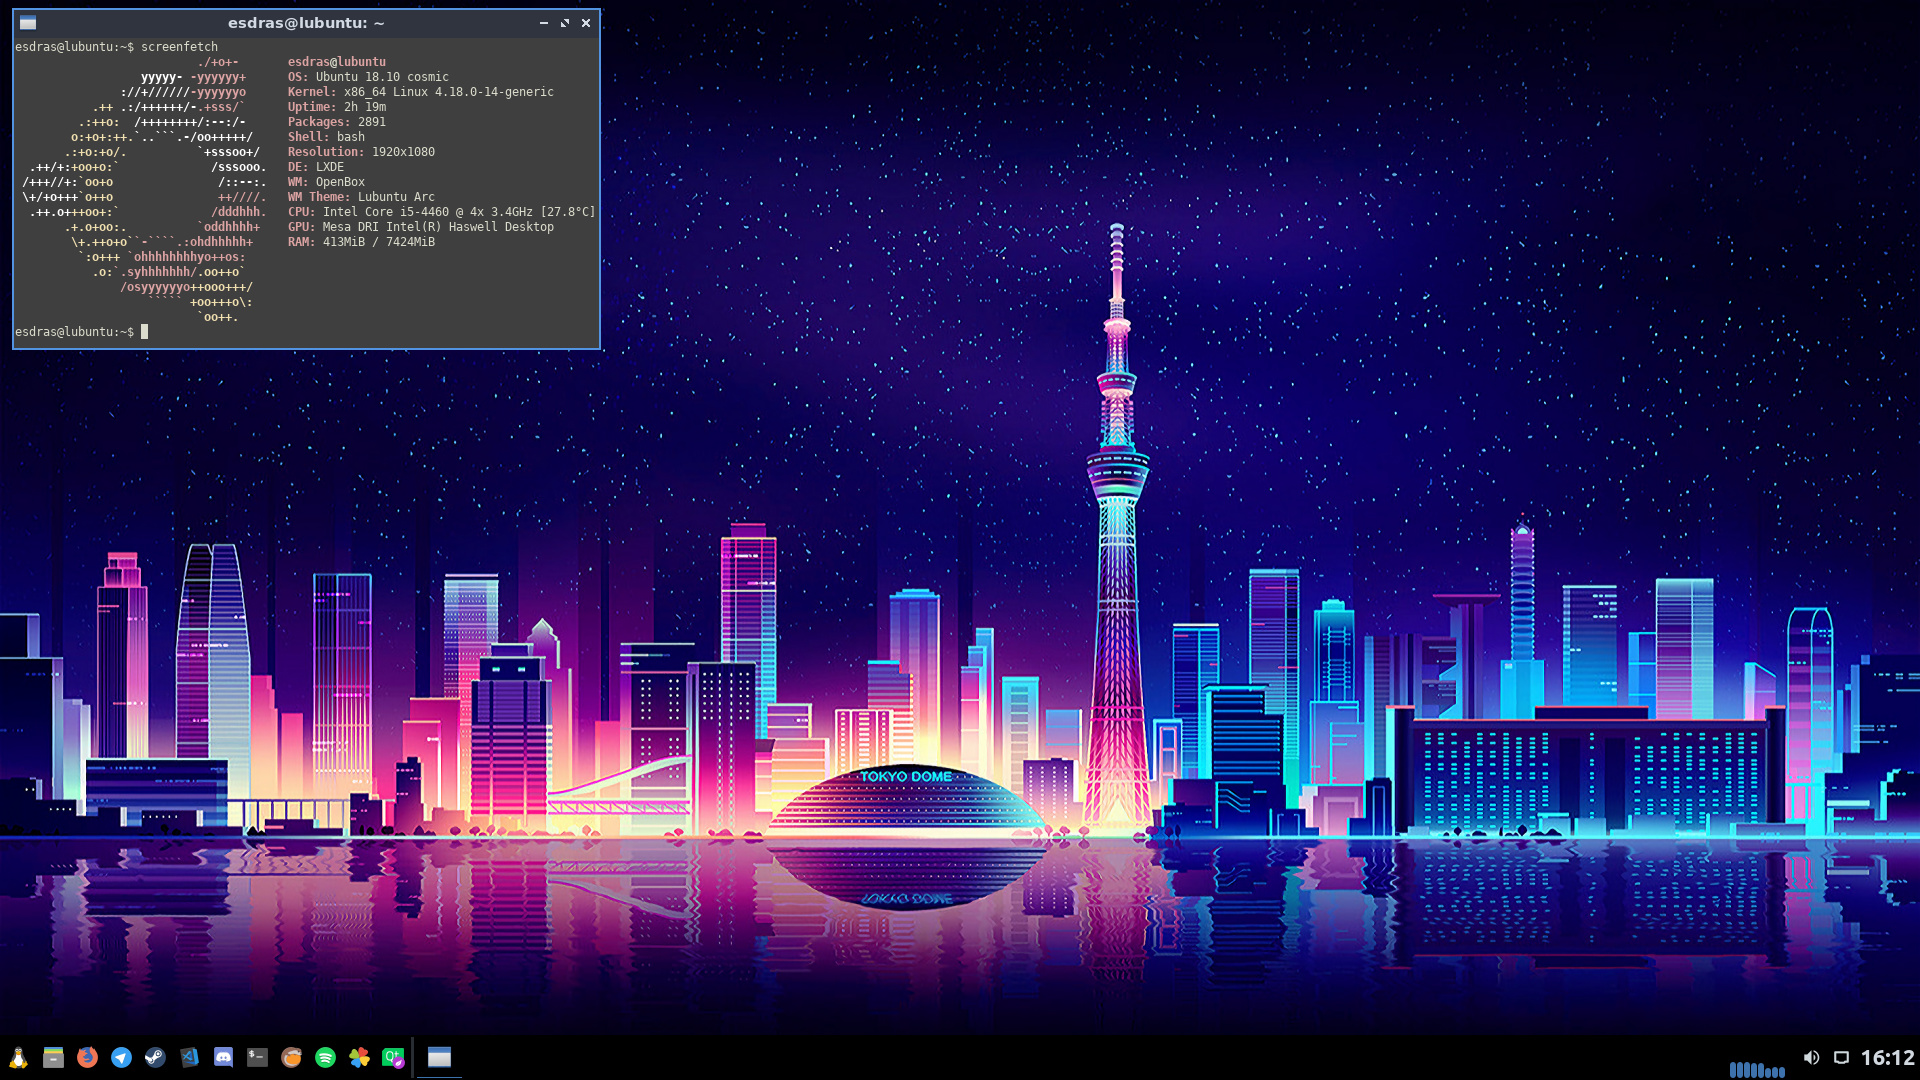Click 'OS: Ubuntu 18.10 cosmic' line
This screenshot has height=1080, width=1920.
368,77
